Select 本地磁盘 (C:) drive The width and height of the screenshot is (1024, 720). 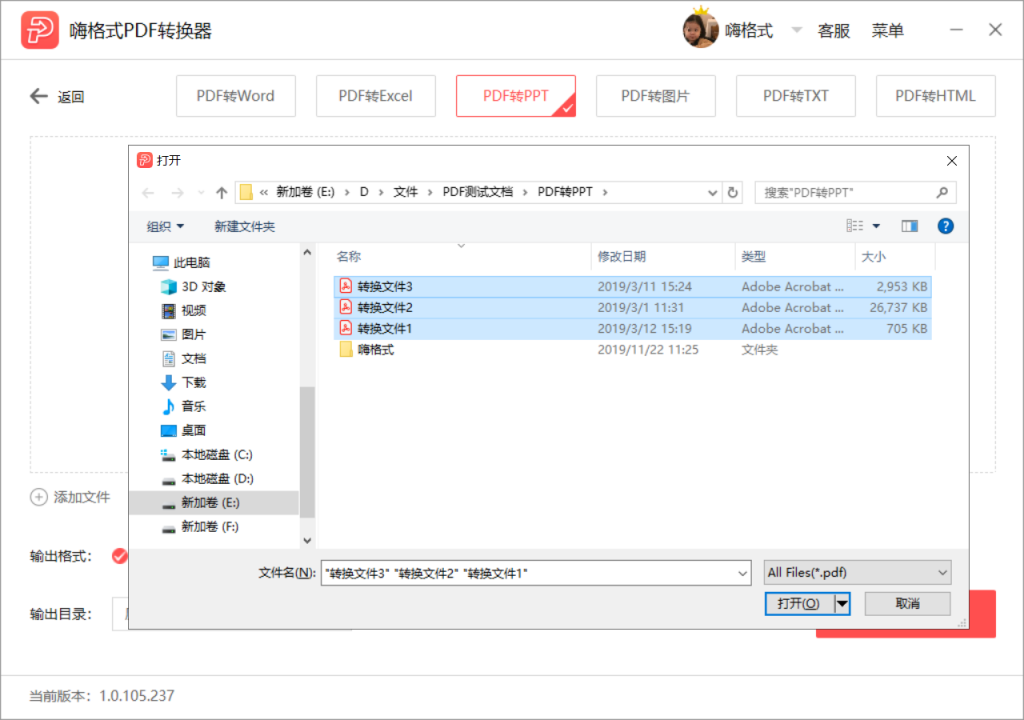coord(207,455)
